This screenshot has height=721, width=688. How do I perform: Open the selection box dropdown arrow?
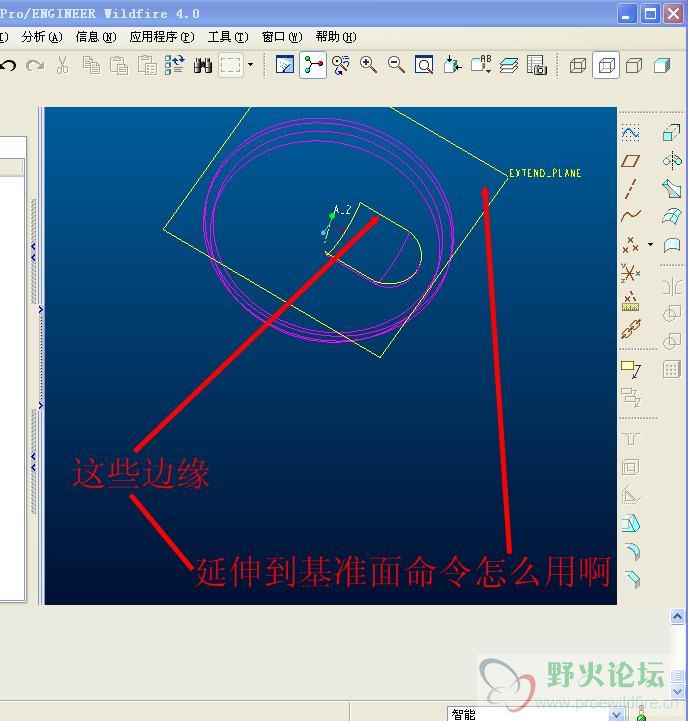[x=250, y=64]
